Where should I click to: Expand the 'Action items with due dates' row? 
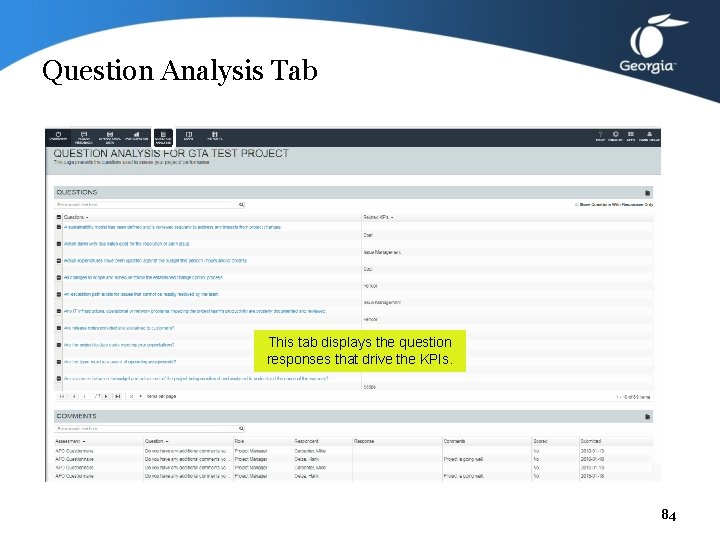(x=59, y=244)
